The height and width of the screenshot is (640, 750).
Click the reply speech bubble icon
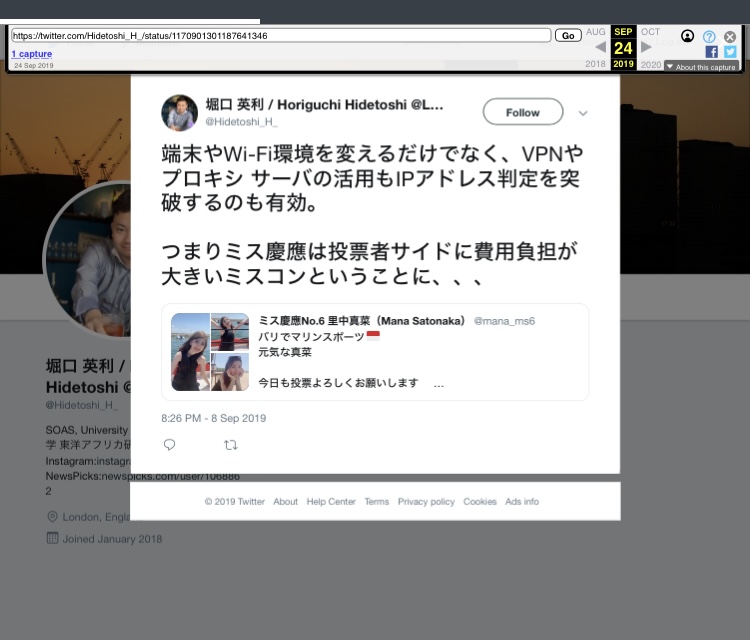(x=169, y=445)
